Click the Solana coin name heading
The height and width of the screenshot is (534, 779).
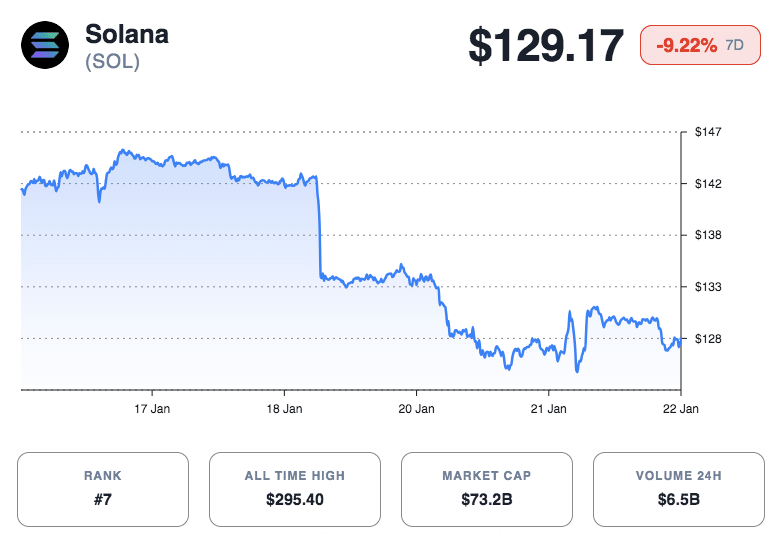[x=127, y=33]
